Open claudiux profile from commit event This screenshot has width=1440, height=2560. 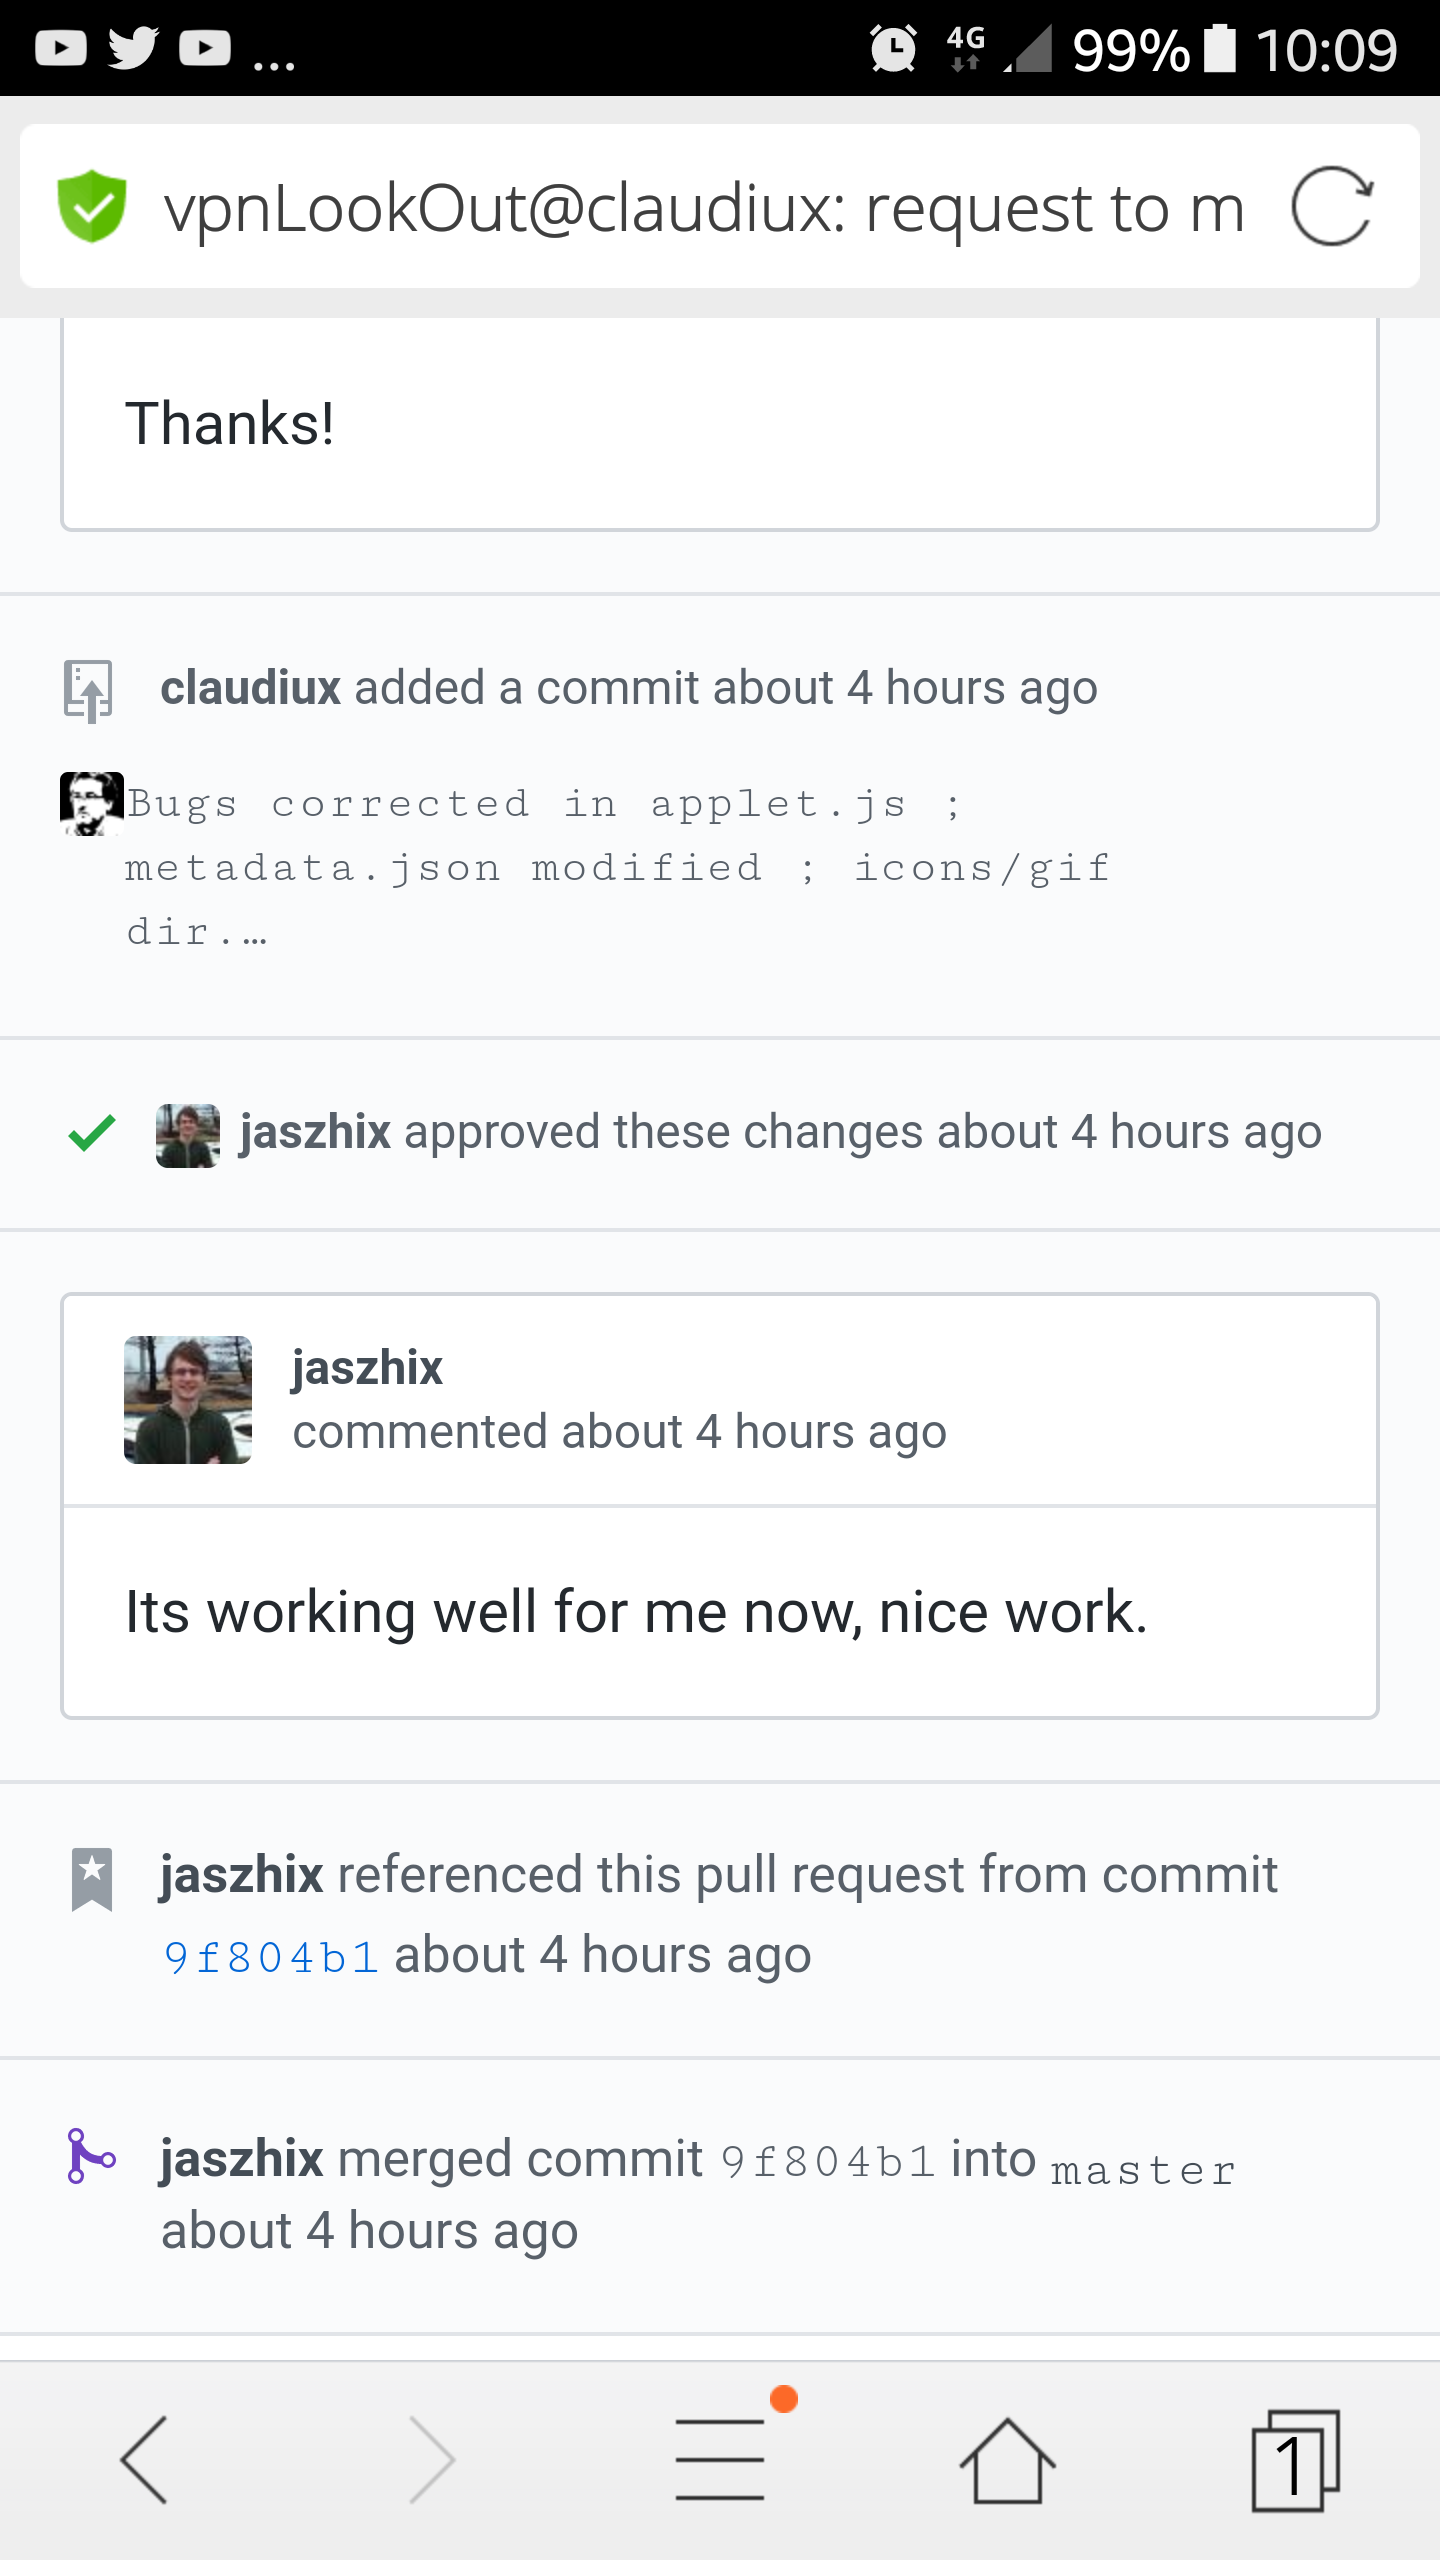pyautogui.click(x=251, y=688)
